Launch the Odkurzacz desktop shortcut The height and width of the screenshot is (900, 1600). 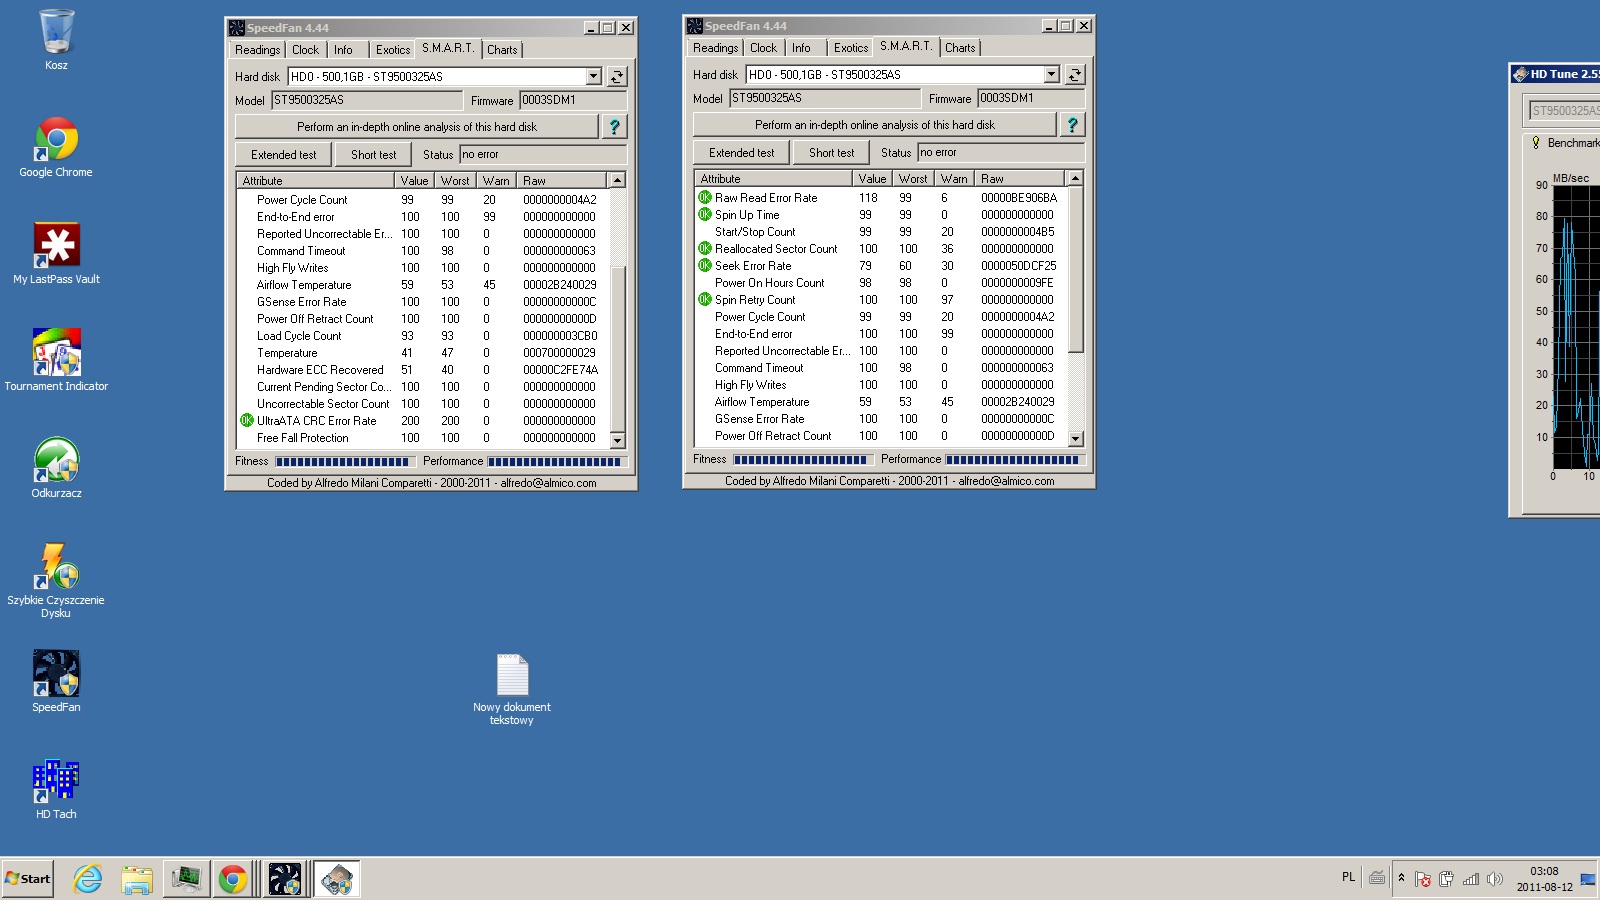click(56, 468)
